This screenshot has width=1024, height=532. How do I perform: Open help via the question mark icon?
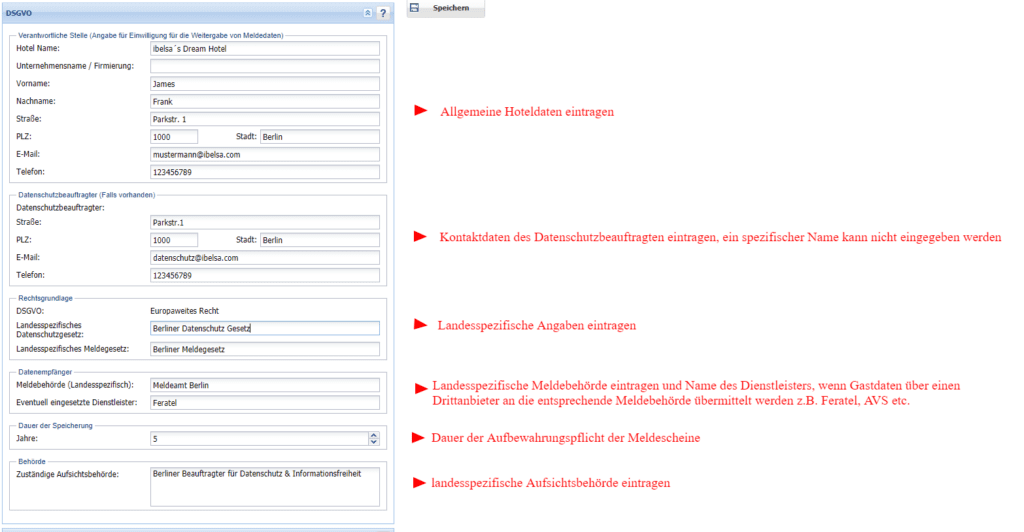point(383,12)
